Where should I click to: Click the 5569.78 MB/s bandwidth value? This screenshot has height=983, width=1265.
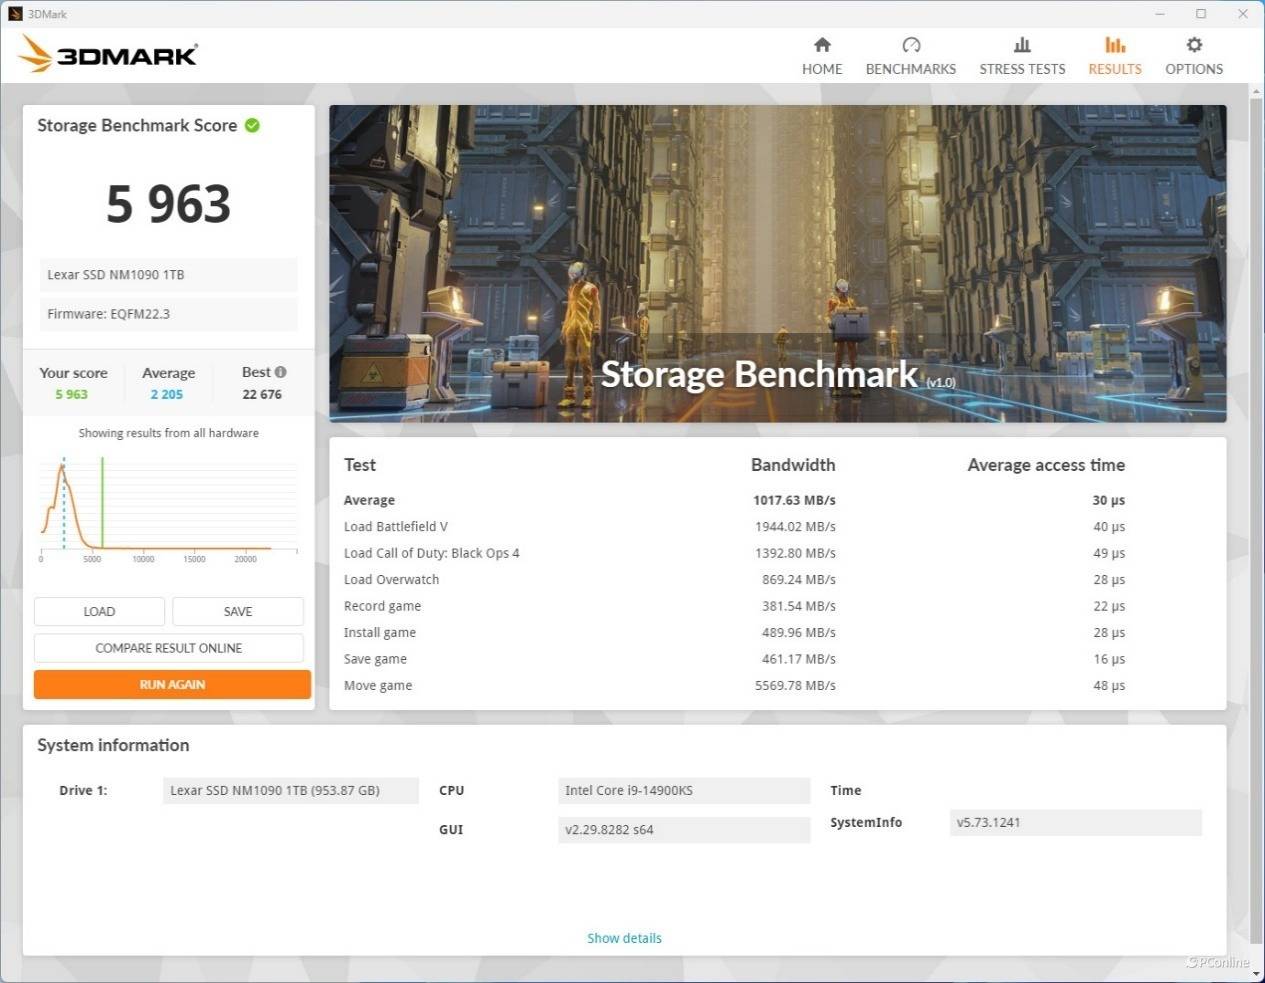tap(795, 686)
